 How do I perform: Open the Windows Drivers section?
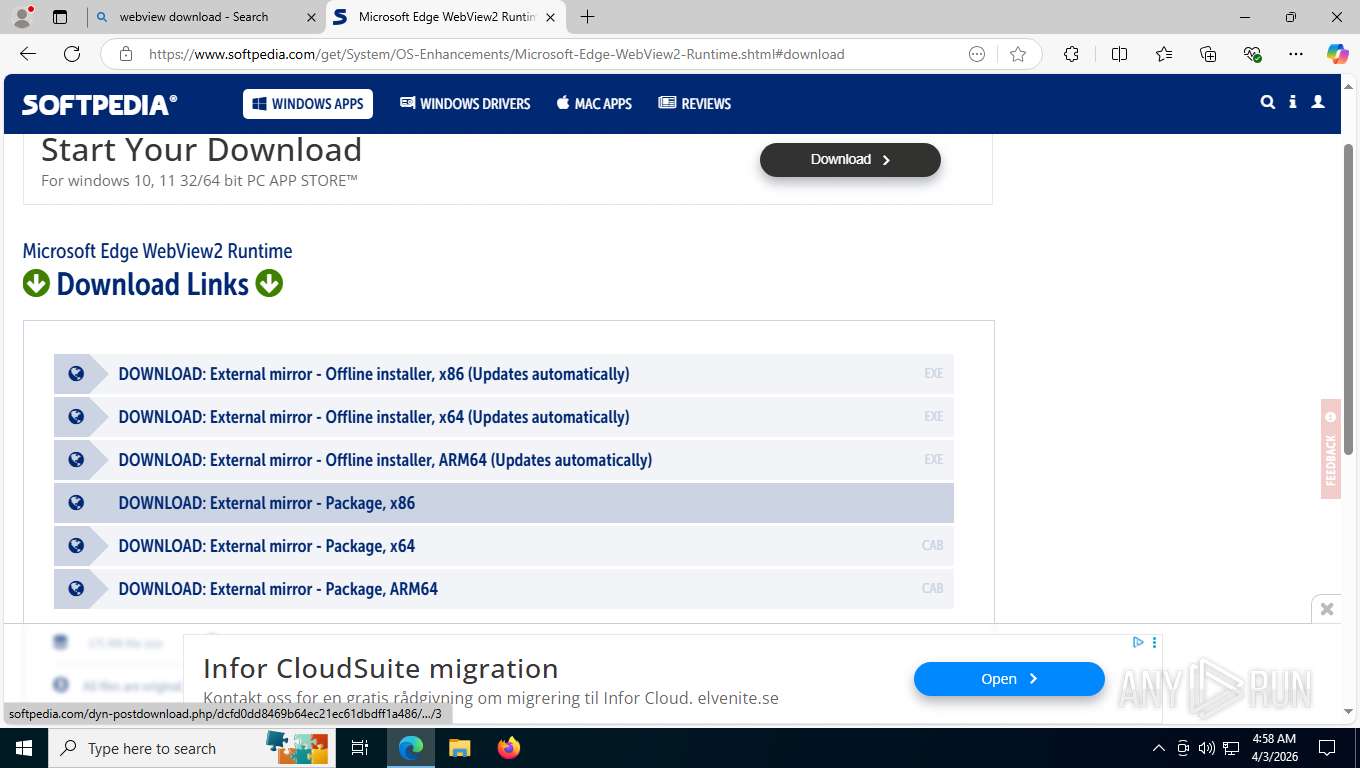(465, 104)
